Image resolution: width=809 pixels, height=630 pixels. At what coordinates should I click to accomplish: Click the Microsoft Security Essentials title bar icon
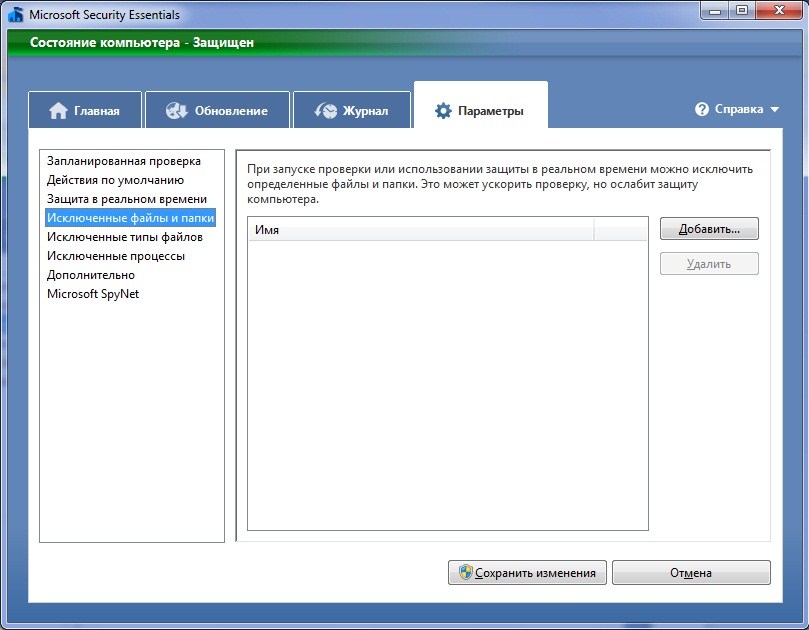[16, 14]
